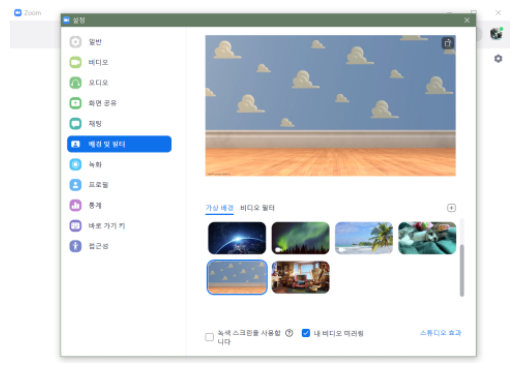This screenshot has height=375, width=520.
Task: Click the help icon beside 녹색 스크린
Action: click(x=289, y=333)
